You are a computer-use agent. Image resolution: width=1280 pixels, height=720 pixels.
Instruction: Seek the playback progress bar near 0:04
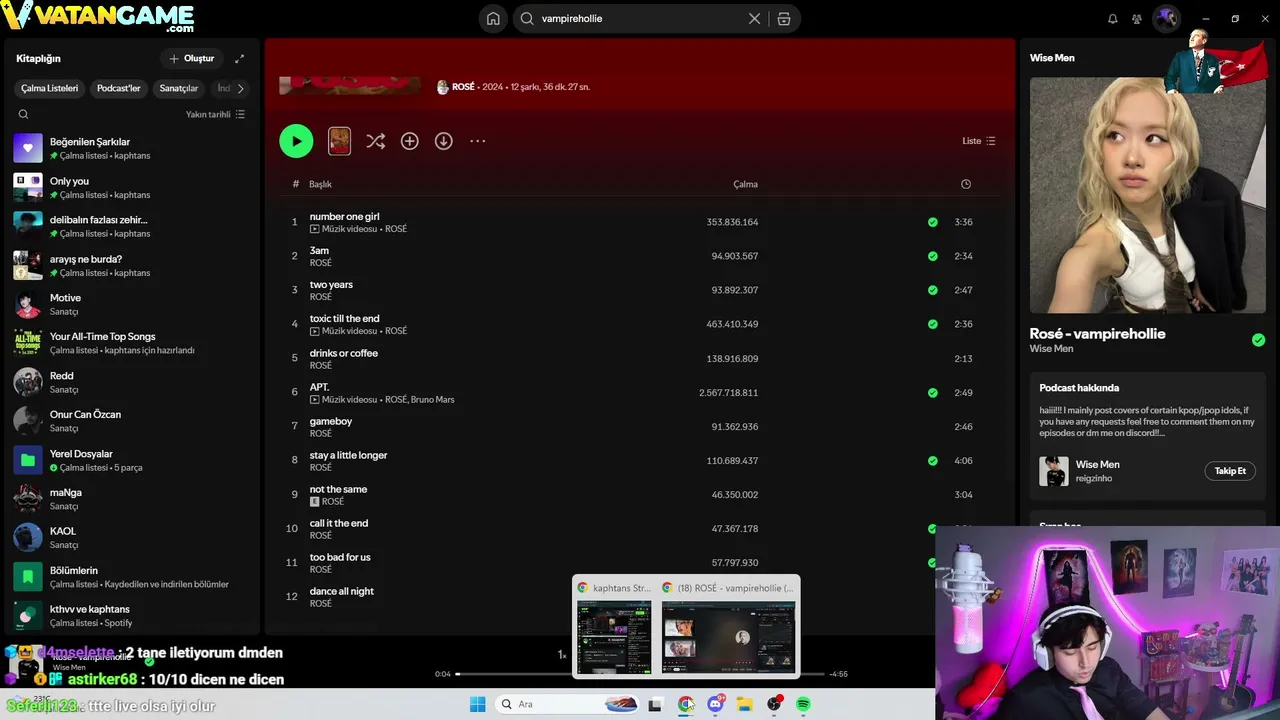[x=458, y=674]
